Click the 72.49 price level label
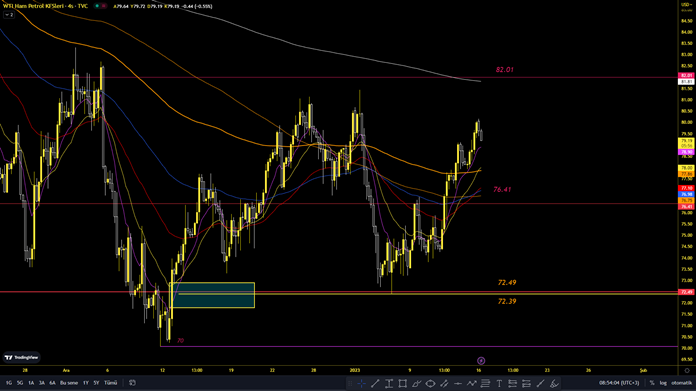 (507, 283)
